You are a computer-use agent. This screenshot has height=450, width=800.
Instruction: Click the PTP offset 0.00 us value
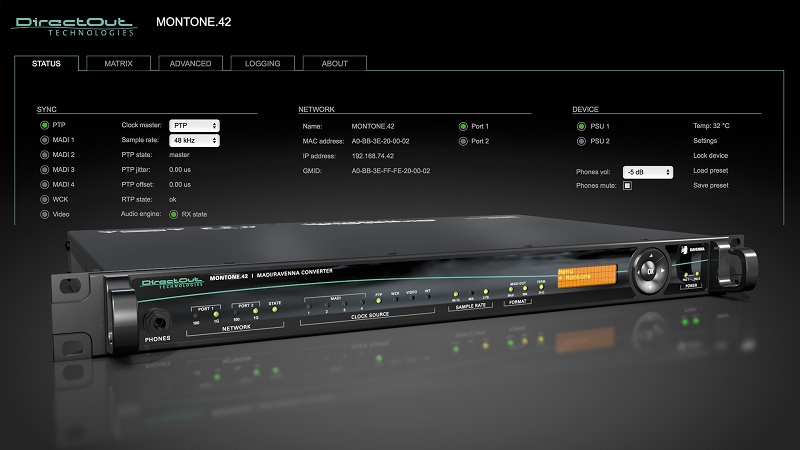click(180, 184)
